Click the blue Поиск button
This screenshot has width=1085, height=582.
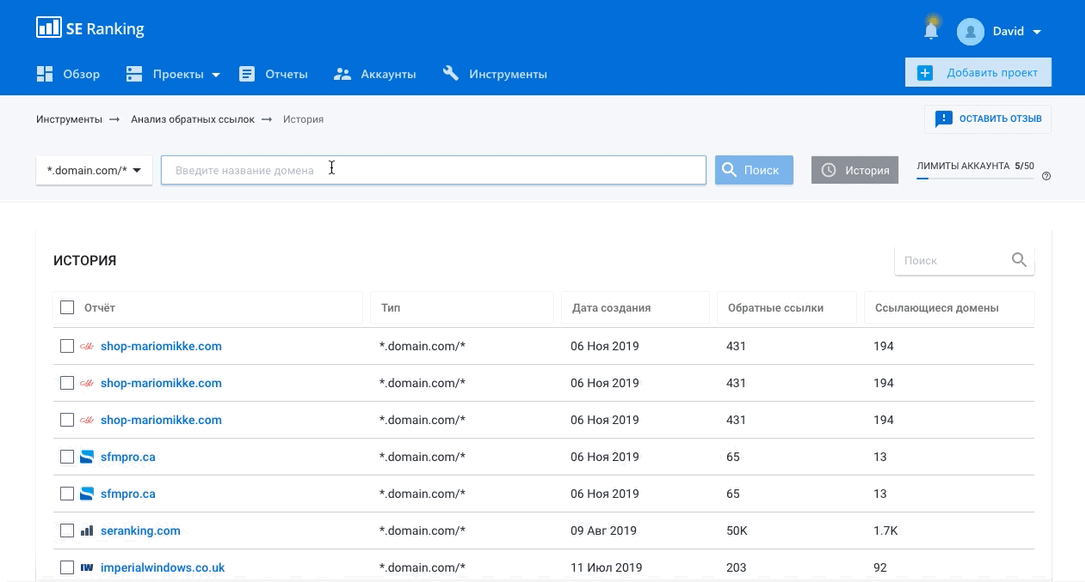[754, 170]
